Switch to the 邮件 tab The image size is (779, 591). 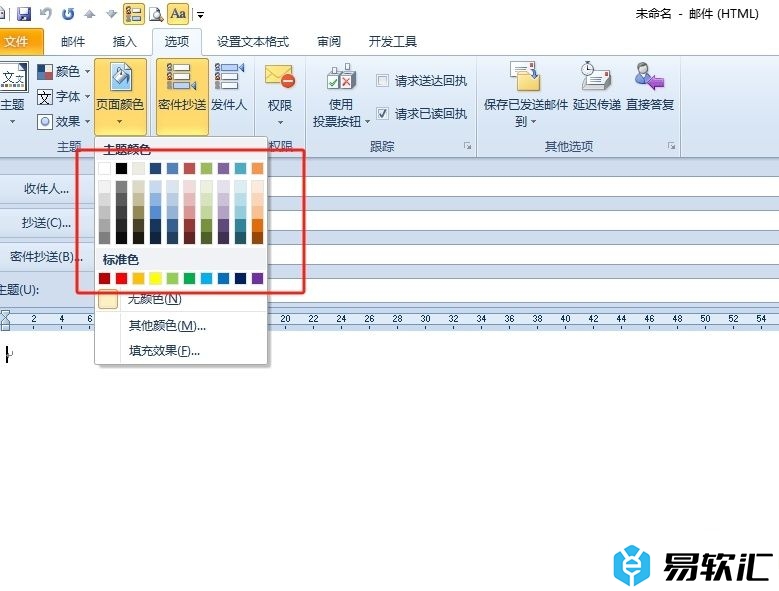(x=73, y=42)
